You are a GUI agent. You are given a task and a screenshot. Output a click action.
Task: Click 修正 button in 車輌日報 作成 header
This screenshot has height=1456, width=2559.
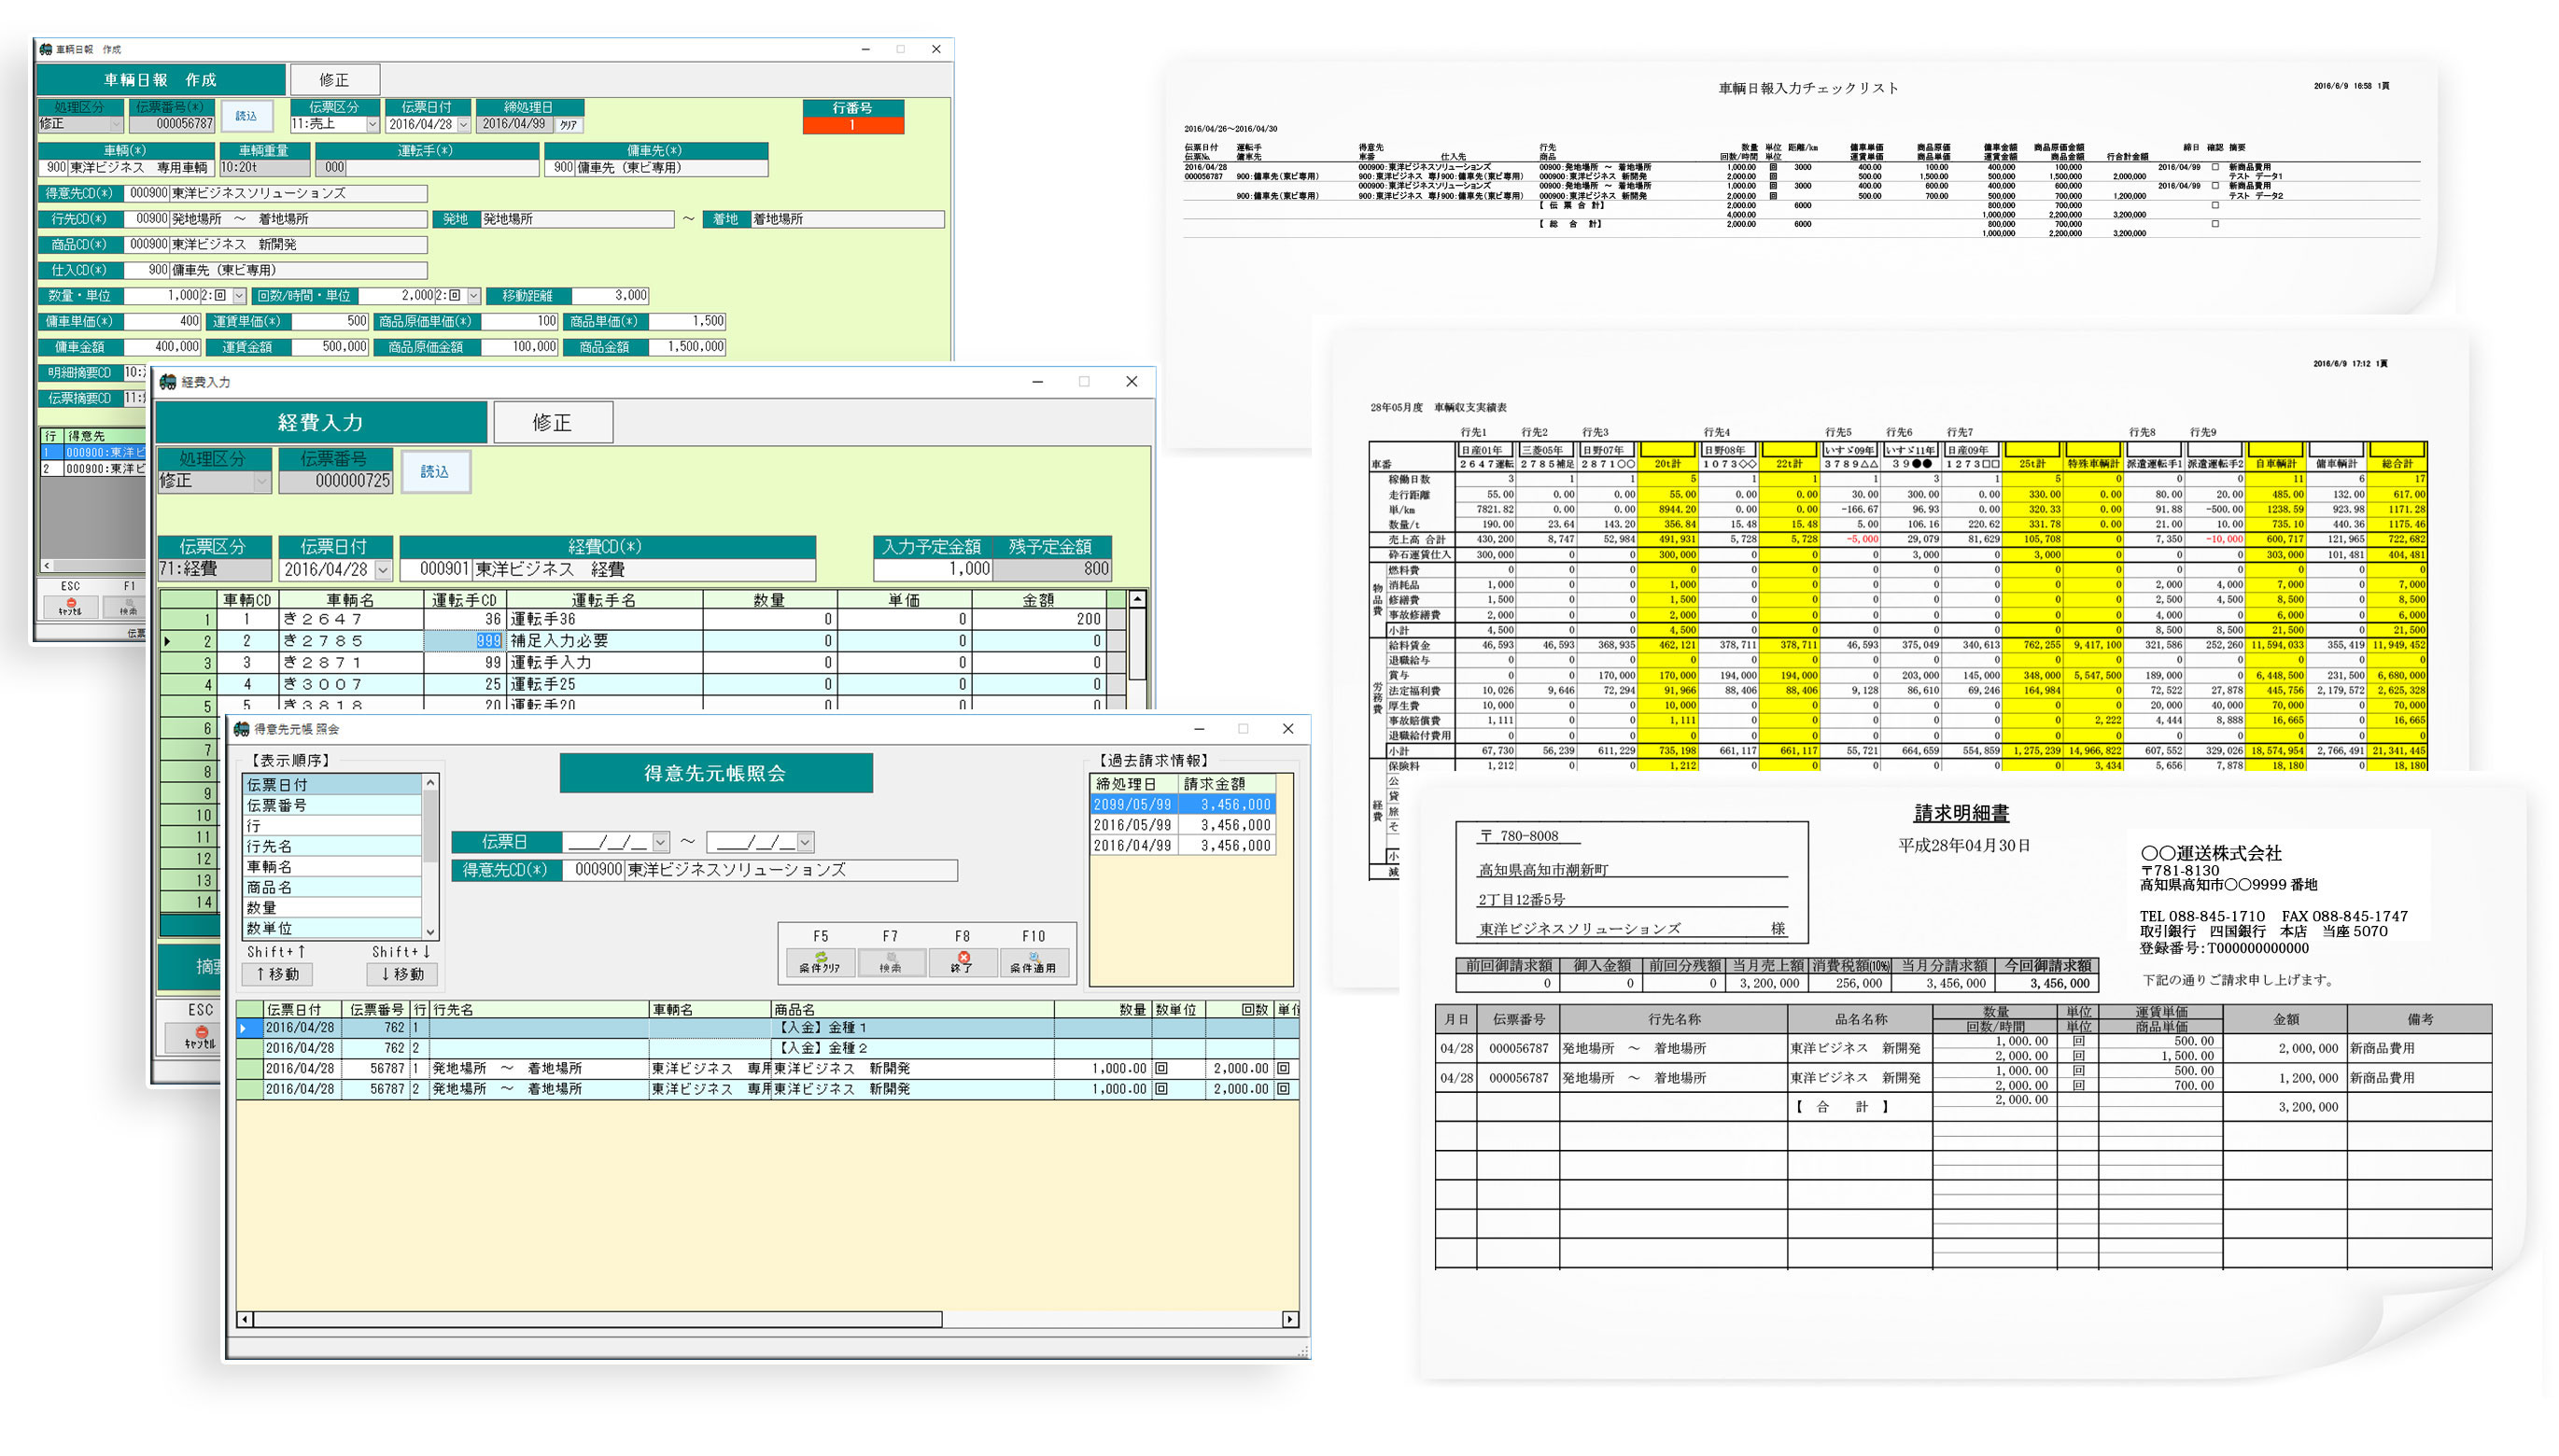click(334, 80)
